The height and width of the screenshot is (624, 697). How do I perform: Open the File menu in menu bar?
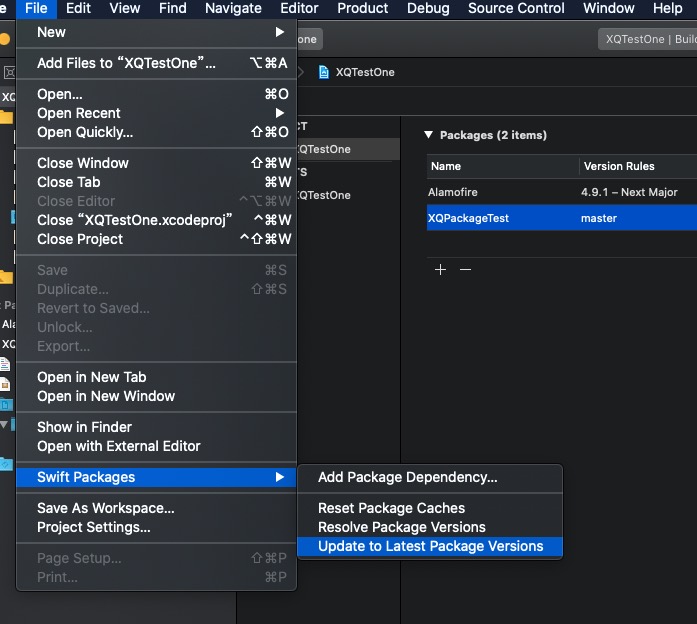point(36,8)
